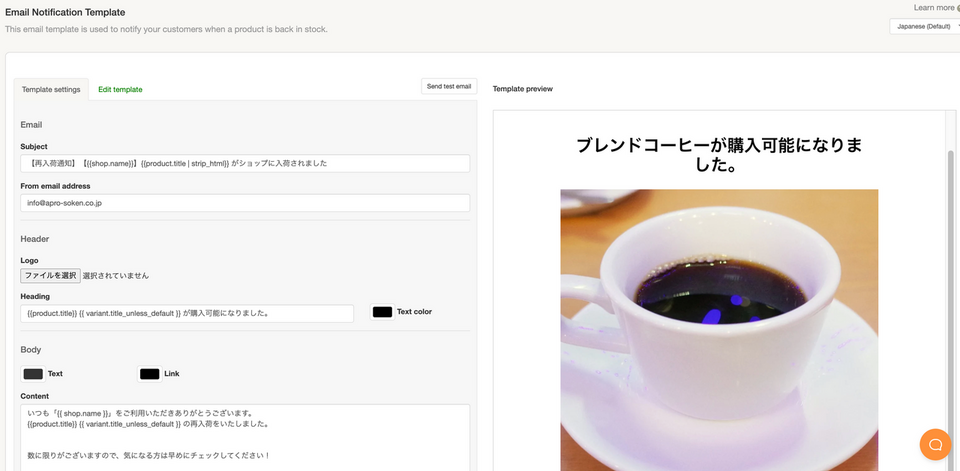The height and width of the screenshot is (471, 960).
Task: Open the heading Text color swatch
Action: (x=382, y=312)
